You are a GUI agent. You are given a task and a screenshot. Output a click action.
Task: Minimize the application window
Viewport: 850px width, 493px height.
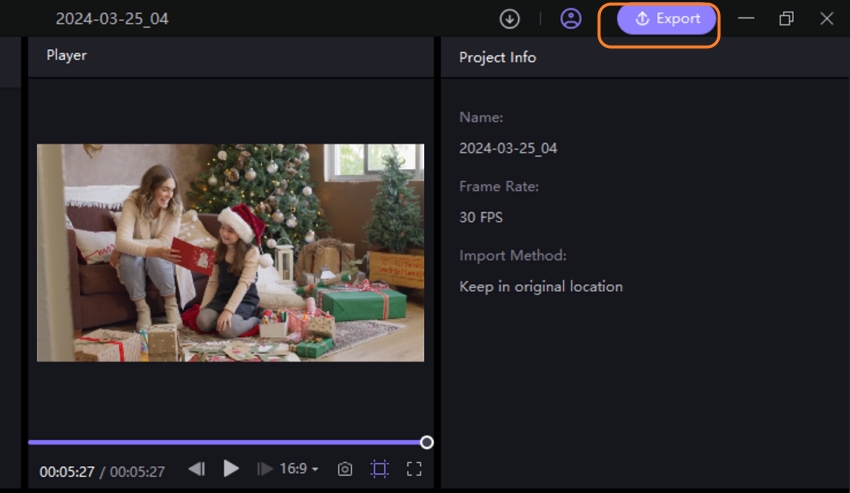[746, 18]
